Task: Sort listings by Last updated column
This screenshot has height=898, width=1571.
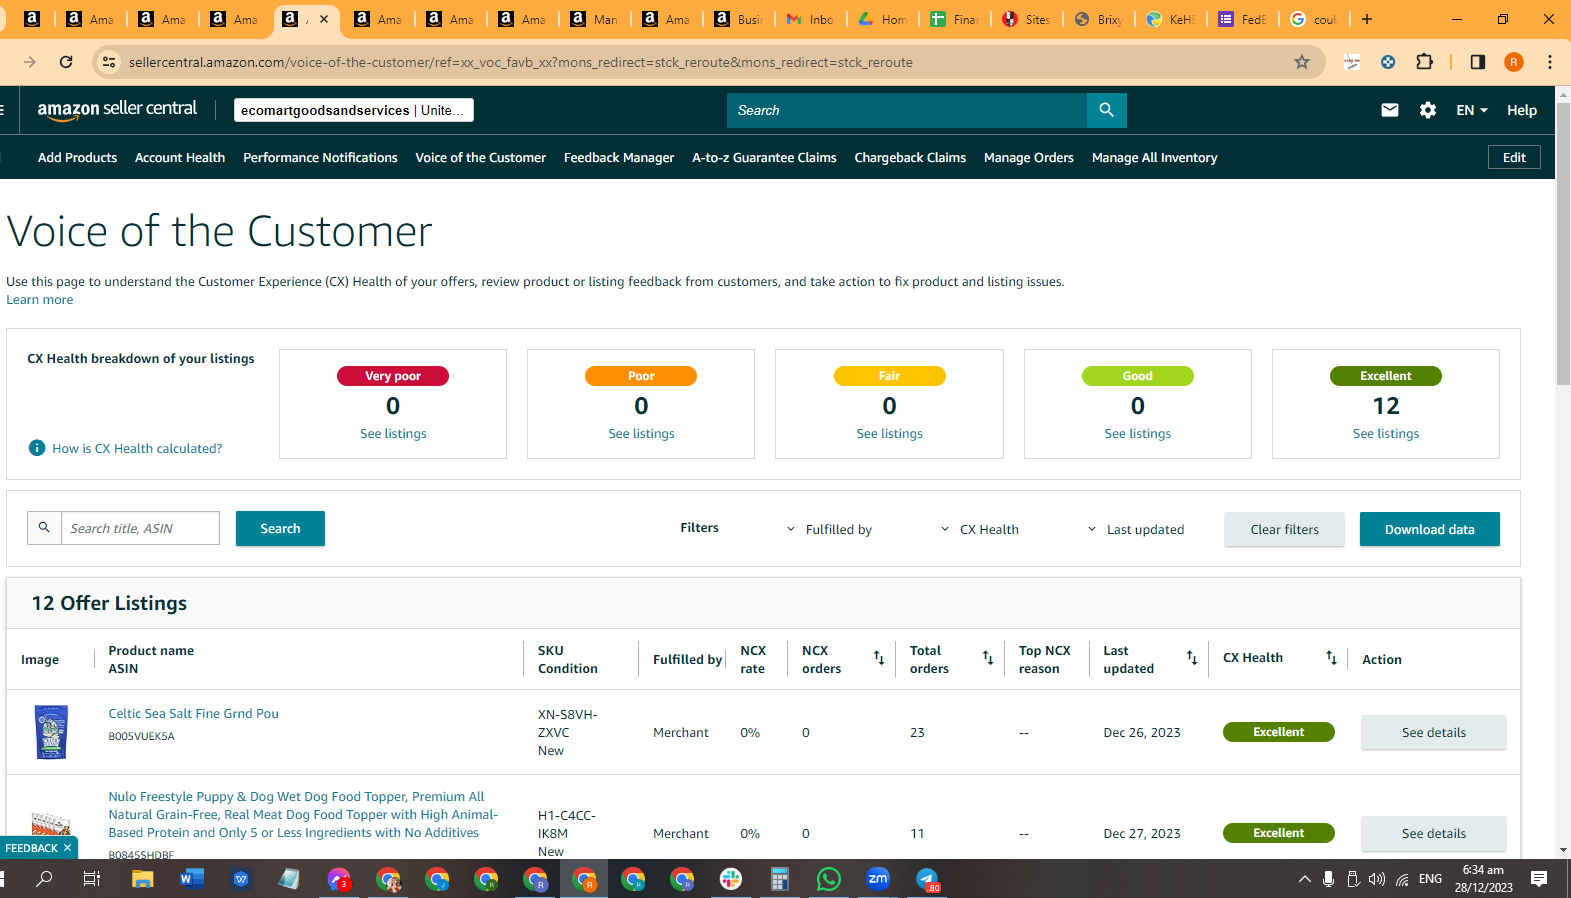Action: coord(1192,658)
